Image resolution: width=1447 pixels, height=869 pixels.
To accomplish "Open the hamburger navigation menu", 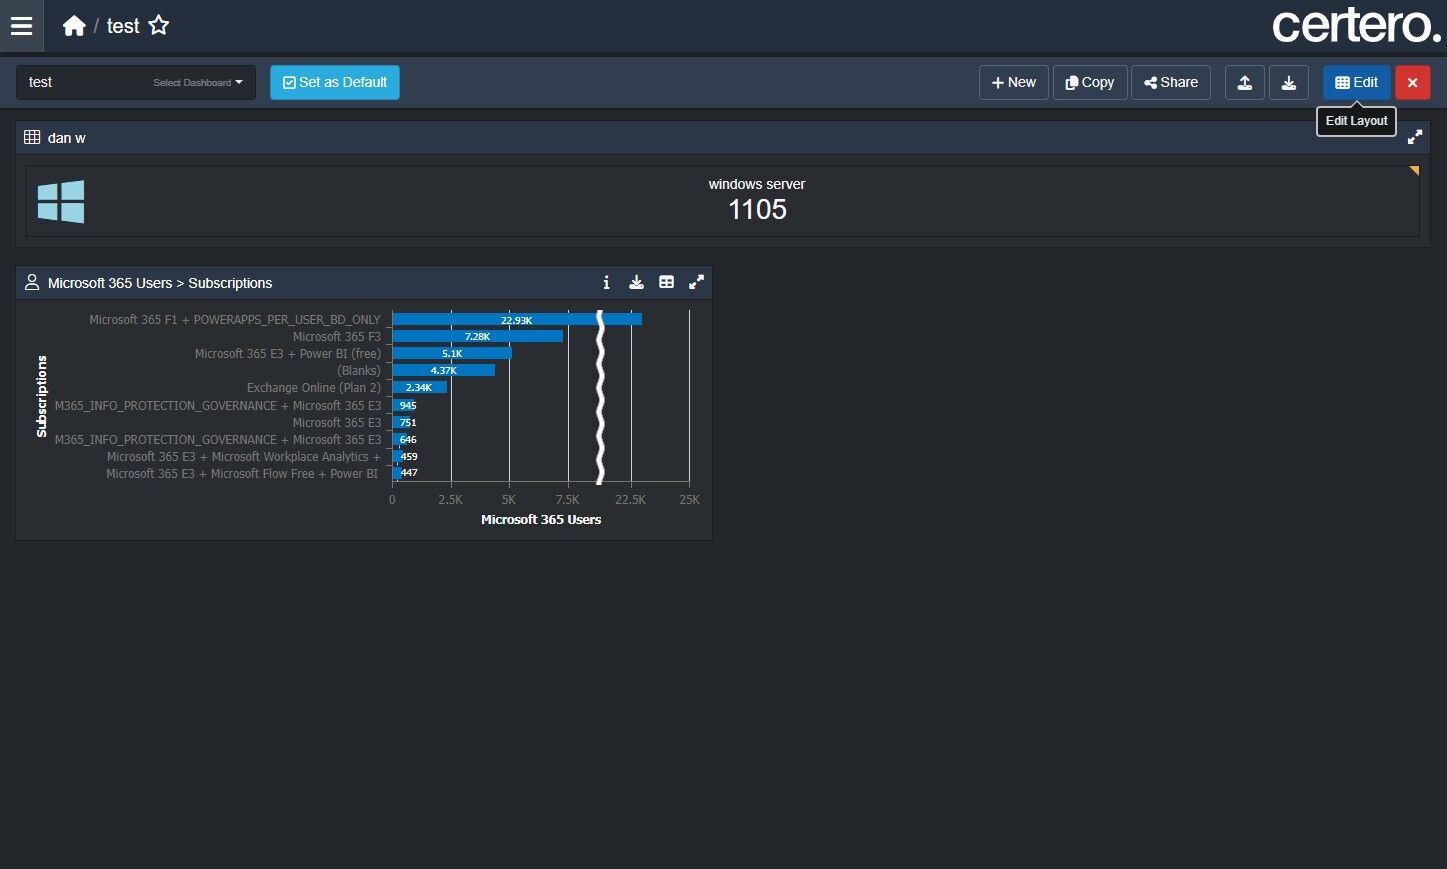I will coord(21,26).
